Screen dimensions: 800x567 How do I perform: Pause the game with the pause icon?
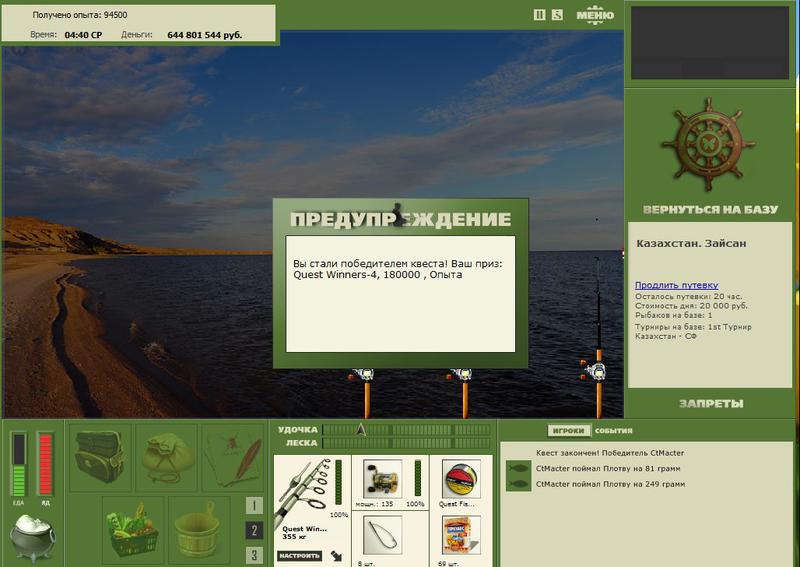point(539,15)
